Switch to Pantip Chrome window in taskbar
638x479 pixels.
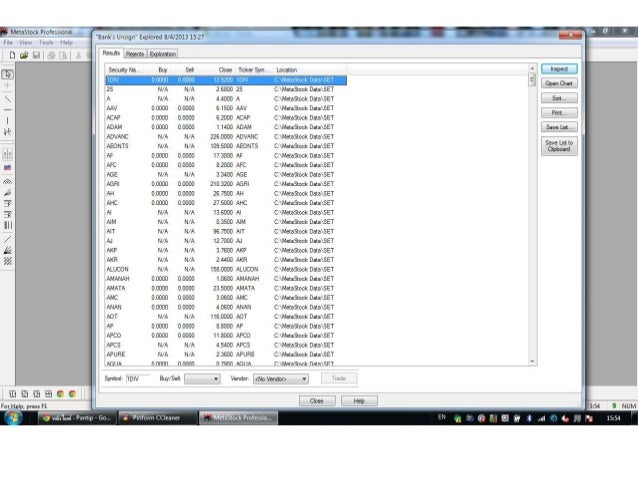[77, 418]
